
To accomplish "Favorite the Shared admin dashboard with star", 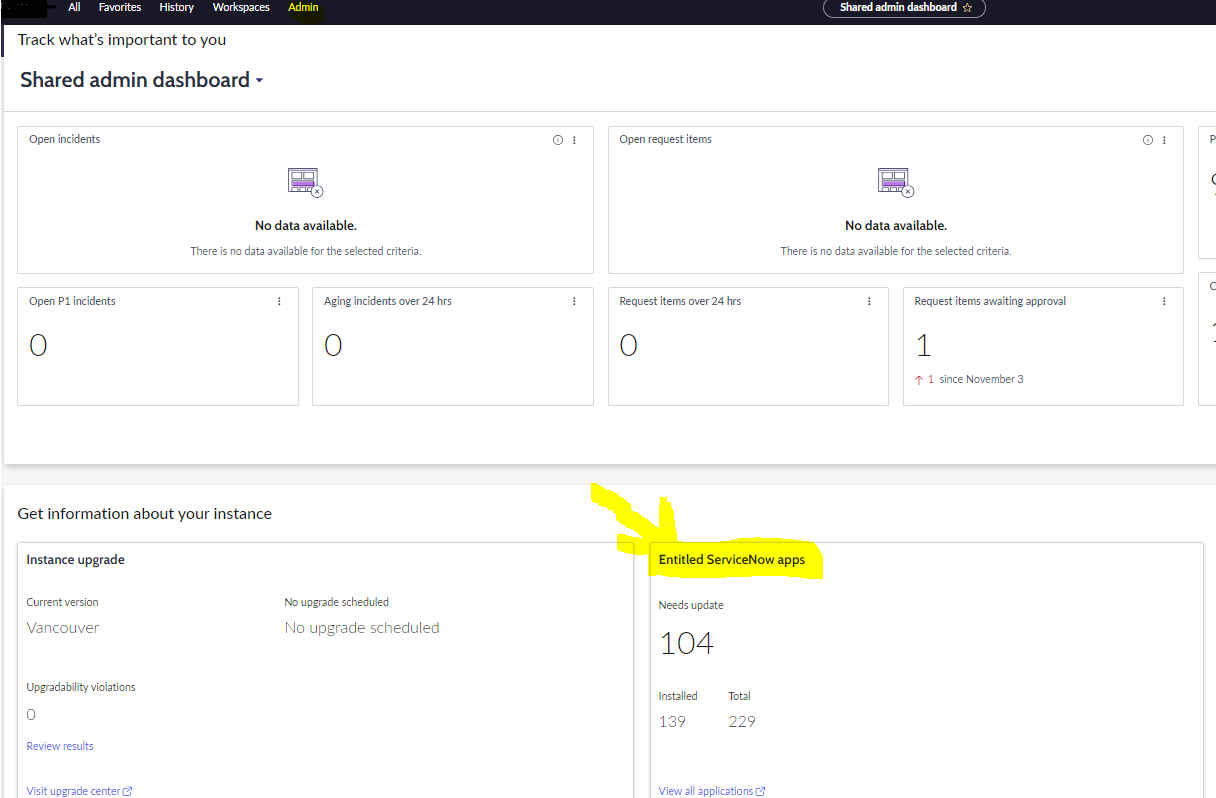I will click(x=967, y=7).
